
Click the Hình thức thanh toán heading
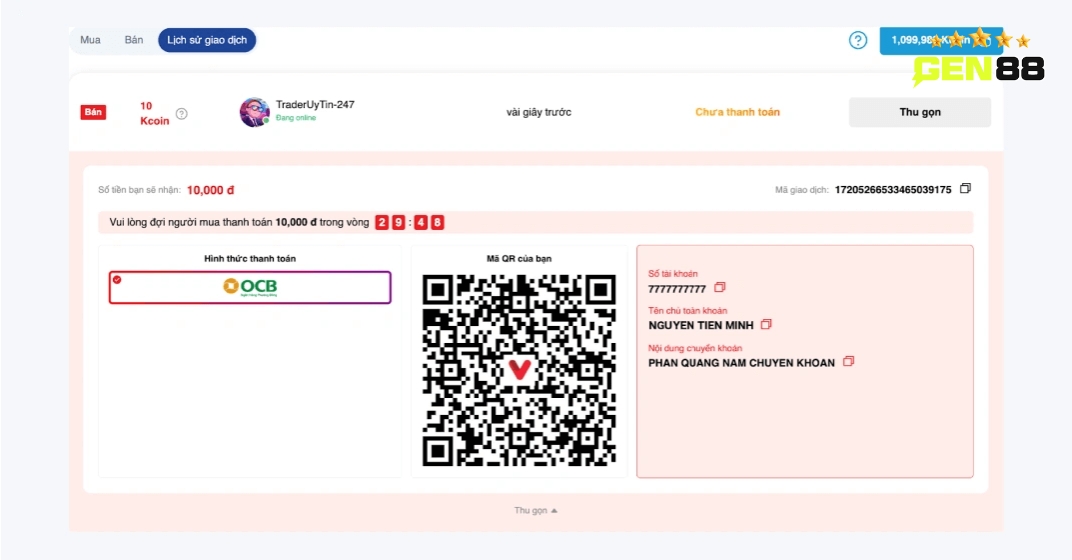coord(250,258)
